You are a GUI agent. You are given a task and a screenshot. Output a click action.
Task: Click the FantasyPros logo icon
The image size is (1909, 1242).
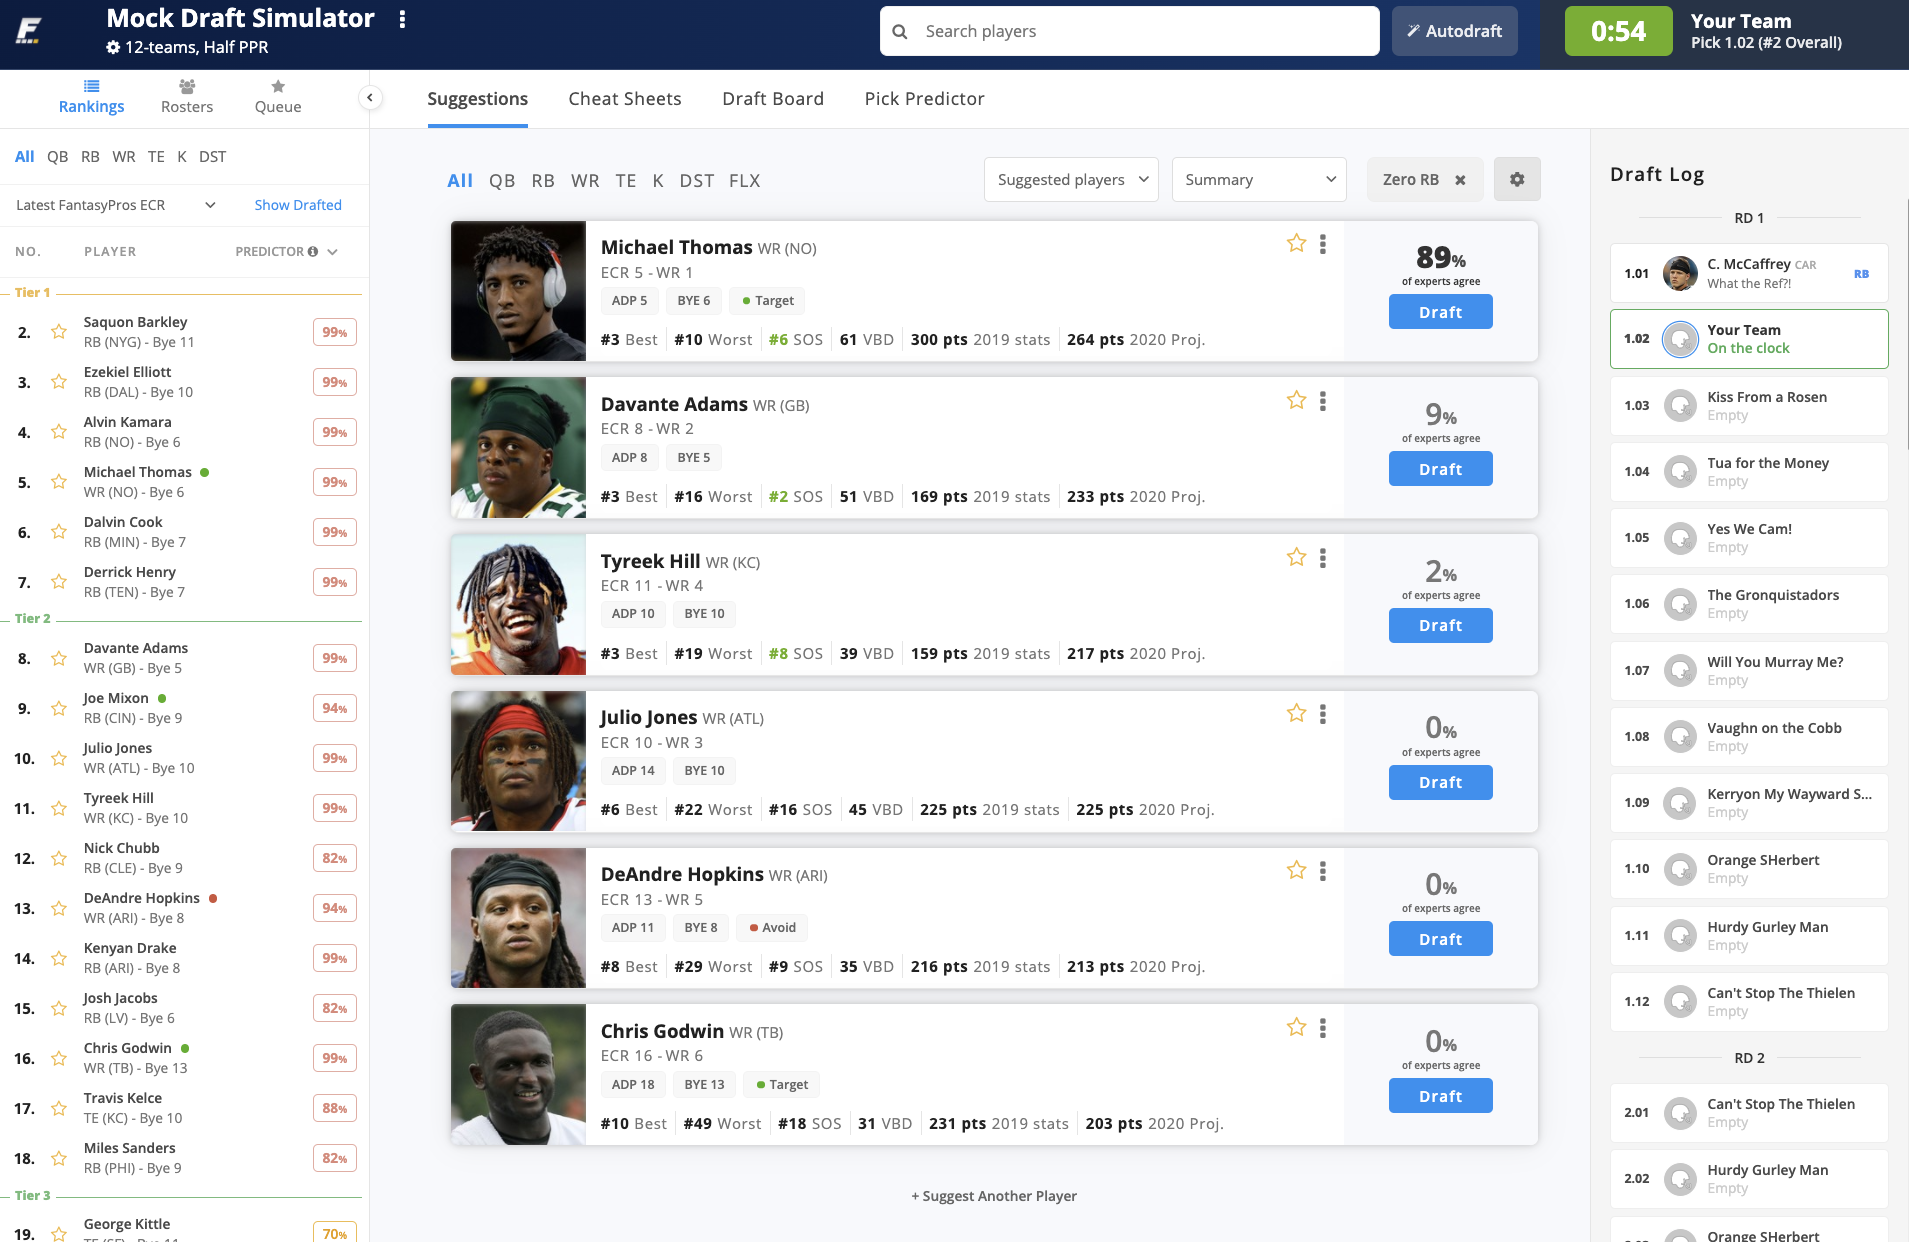click(29, 31)
